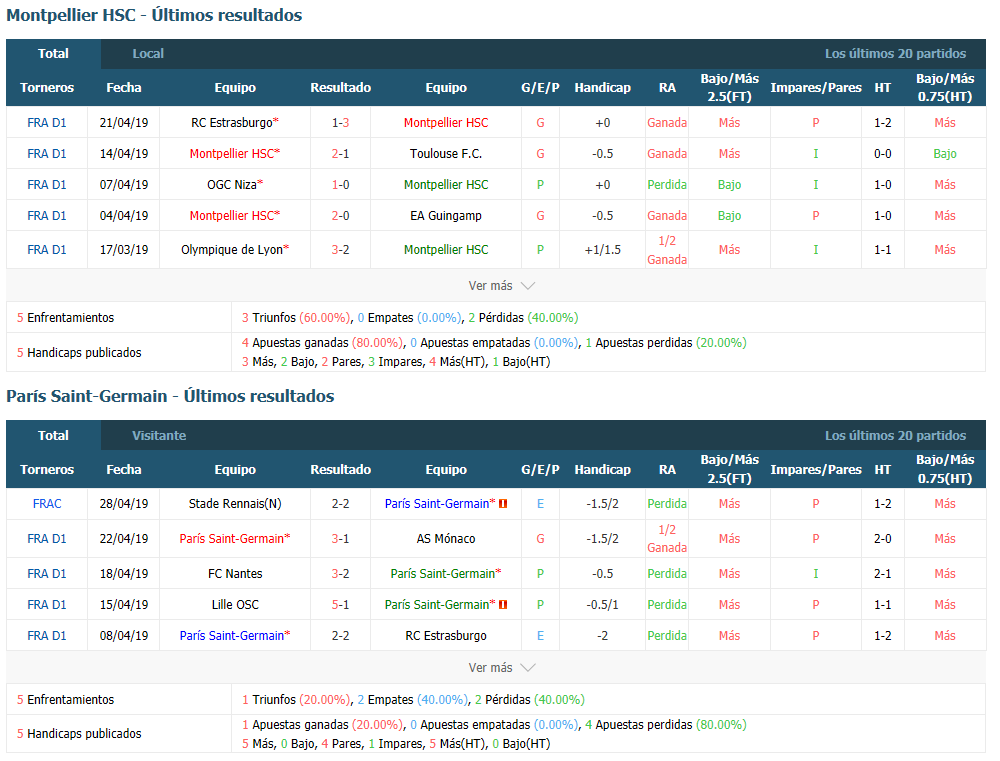This screenshot has width=1000, height=761.
Task: Click Handicap header in PSG table
Action: pyautogui.click(x=603, y=470)
